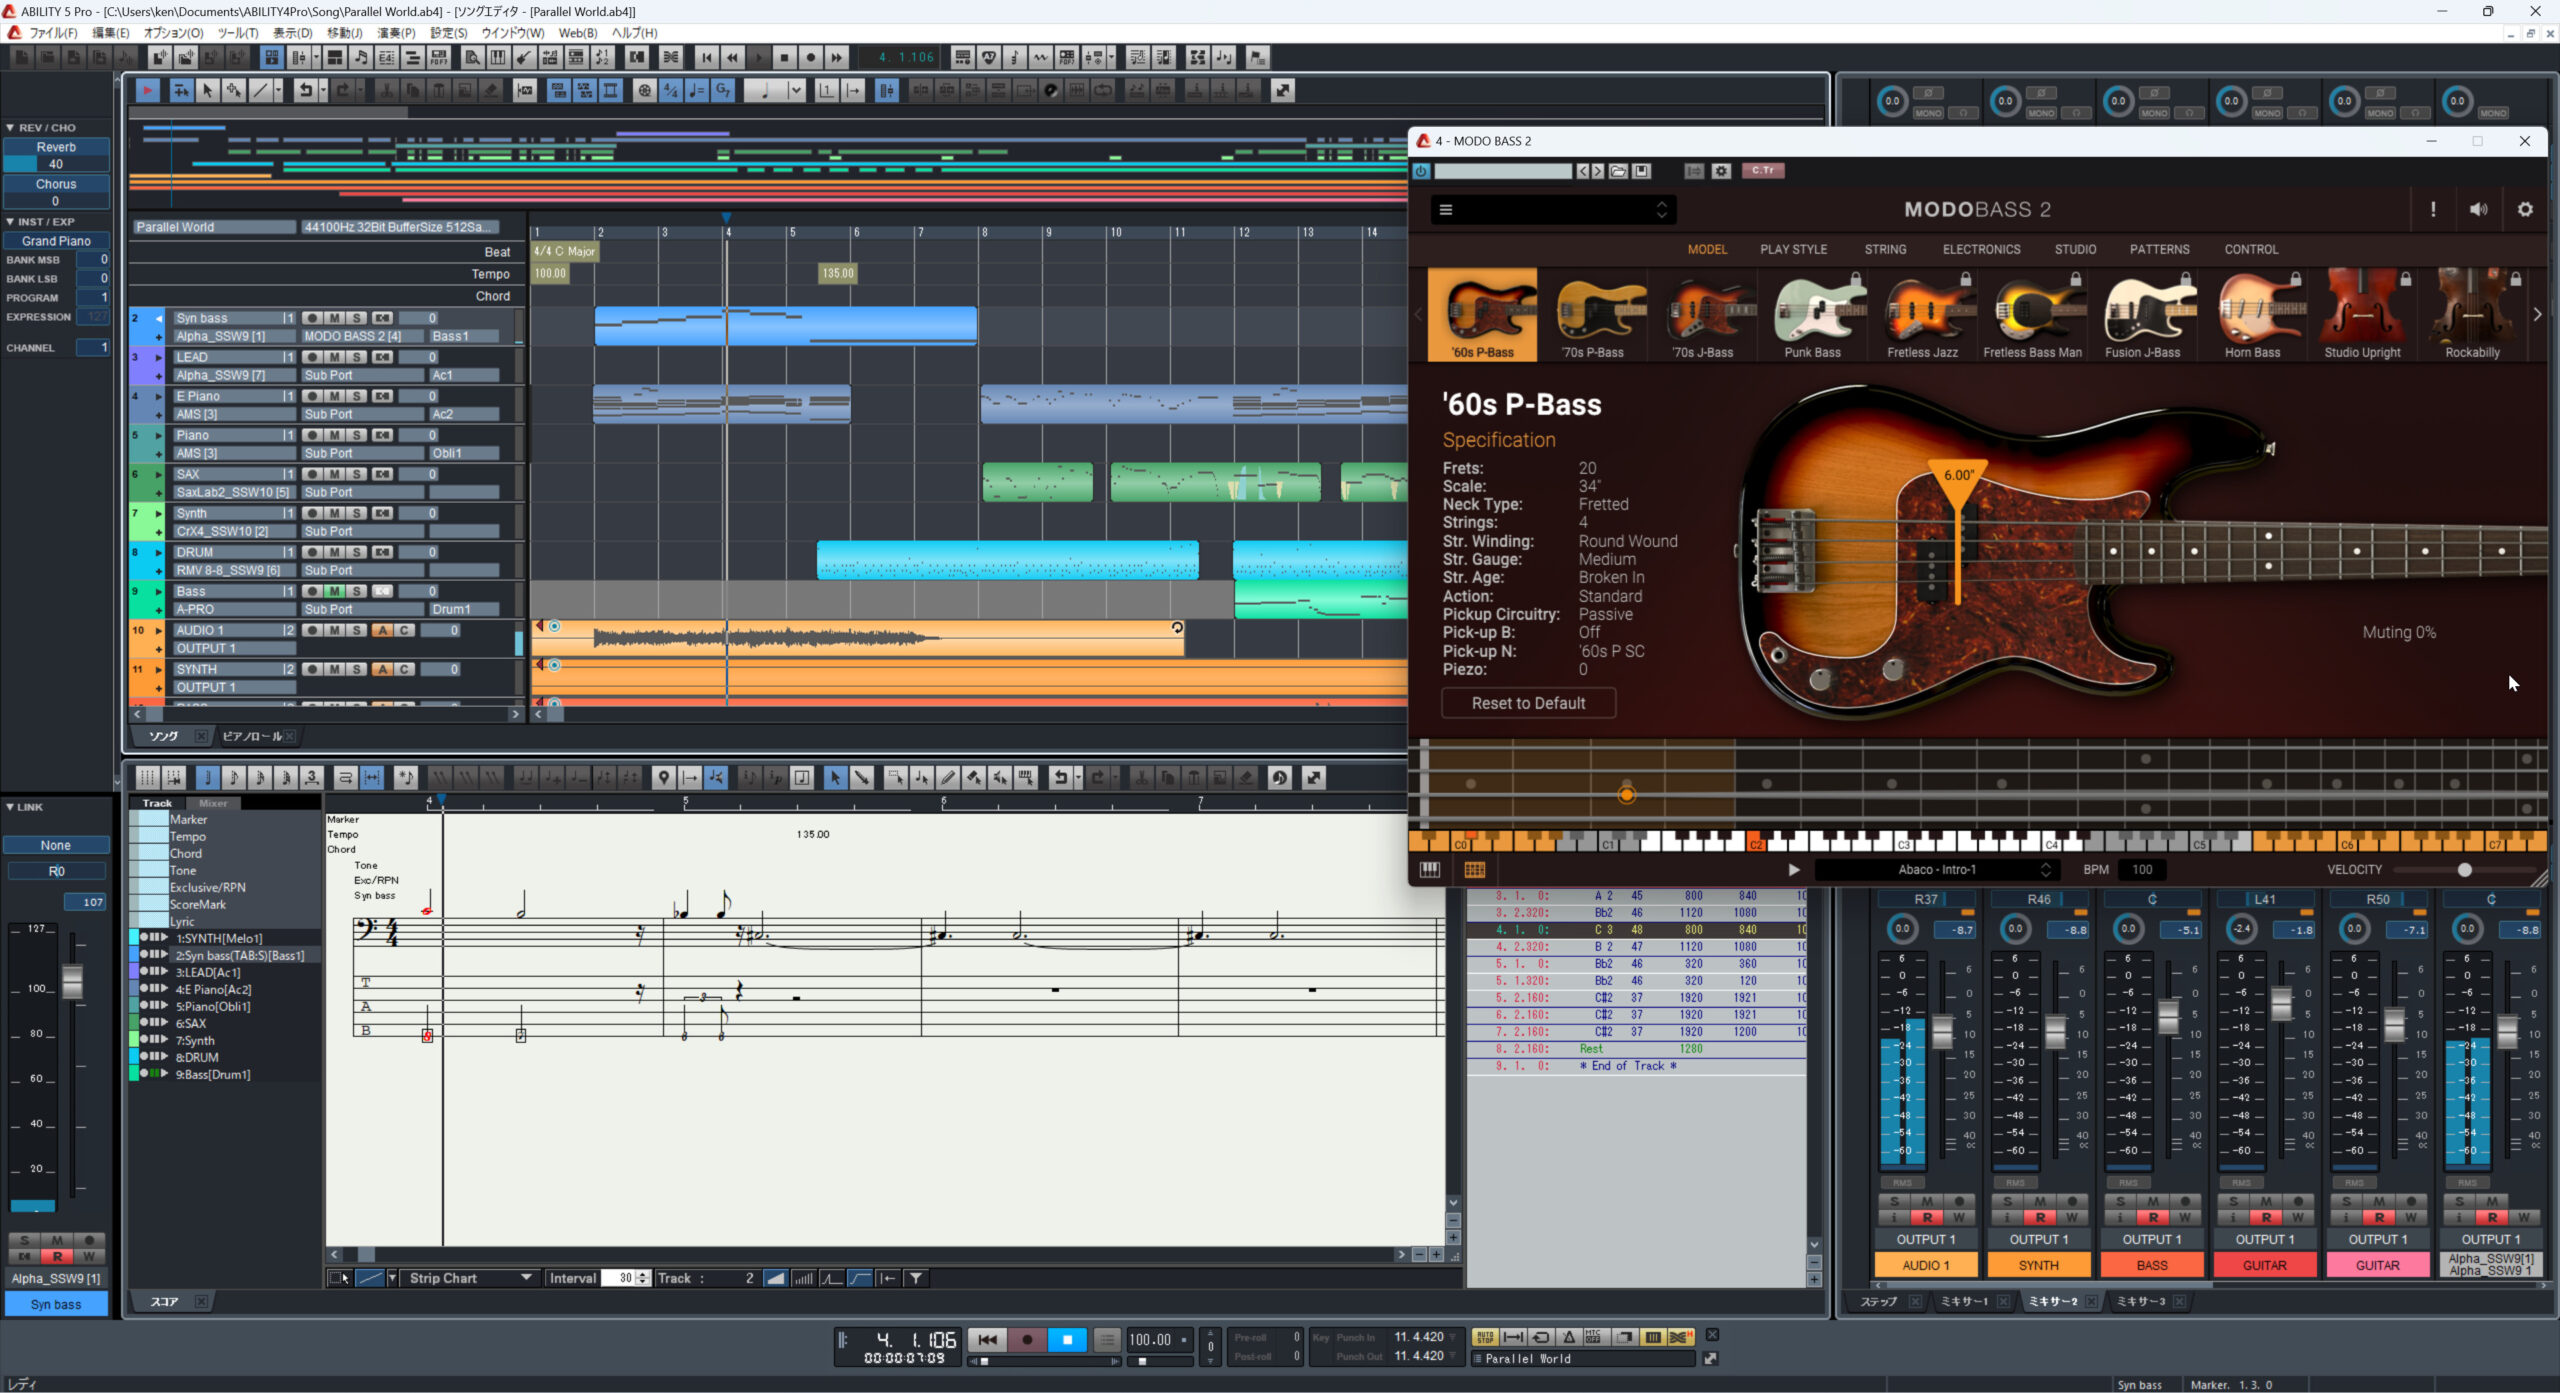
Task: Click rewind to start in bottom transport
Action: point(987,1340)
